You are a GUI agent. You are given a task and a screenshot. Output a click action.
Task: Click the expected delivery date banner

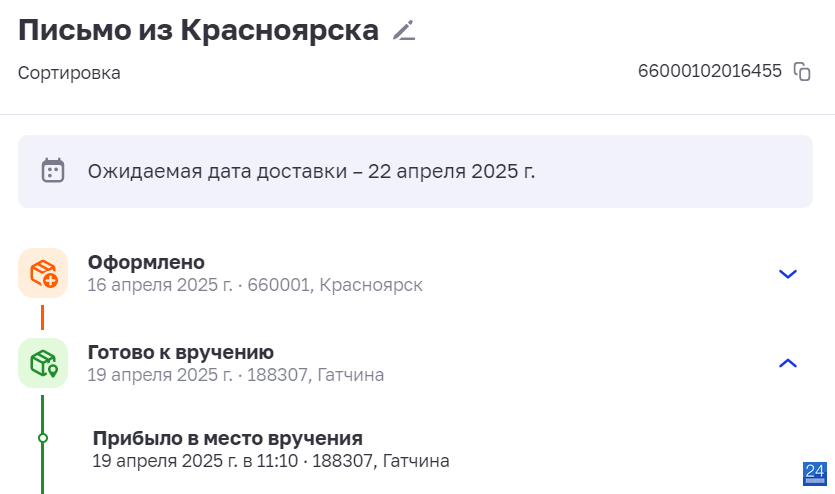click(415, 171)
